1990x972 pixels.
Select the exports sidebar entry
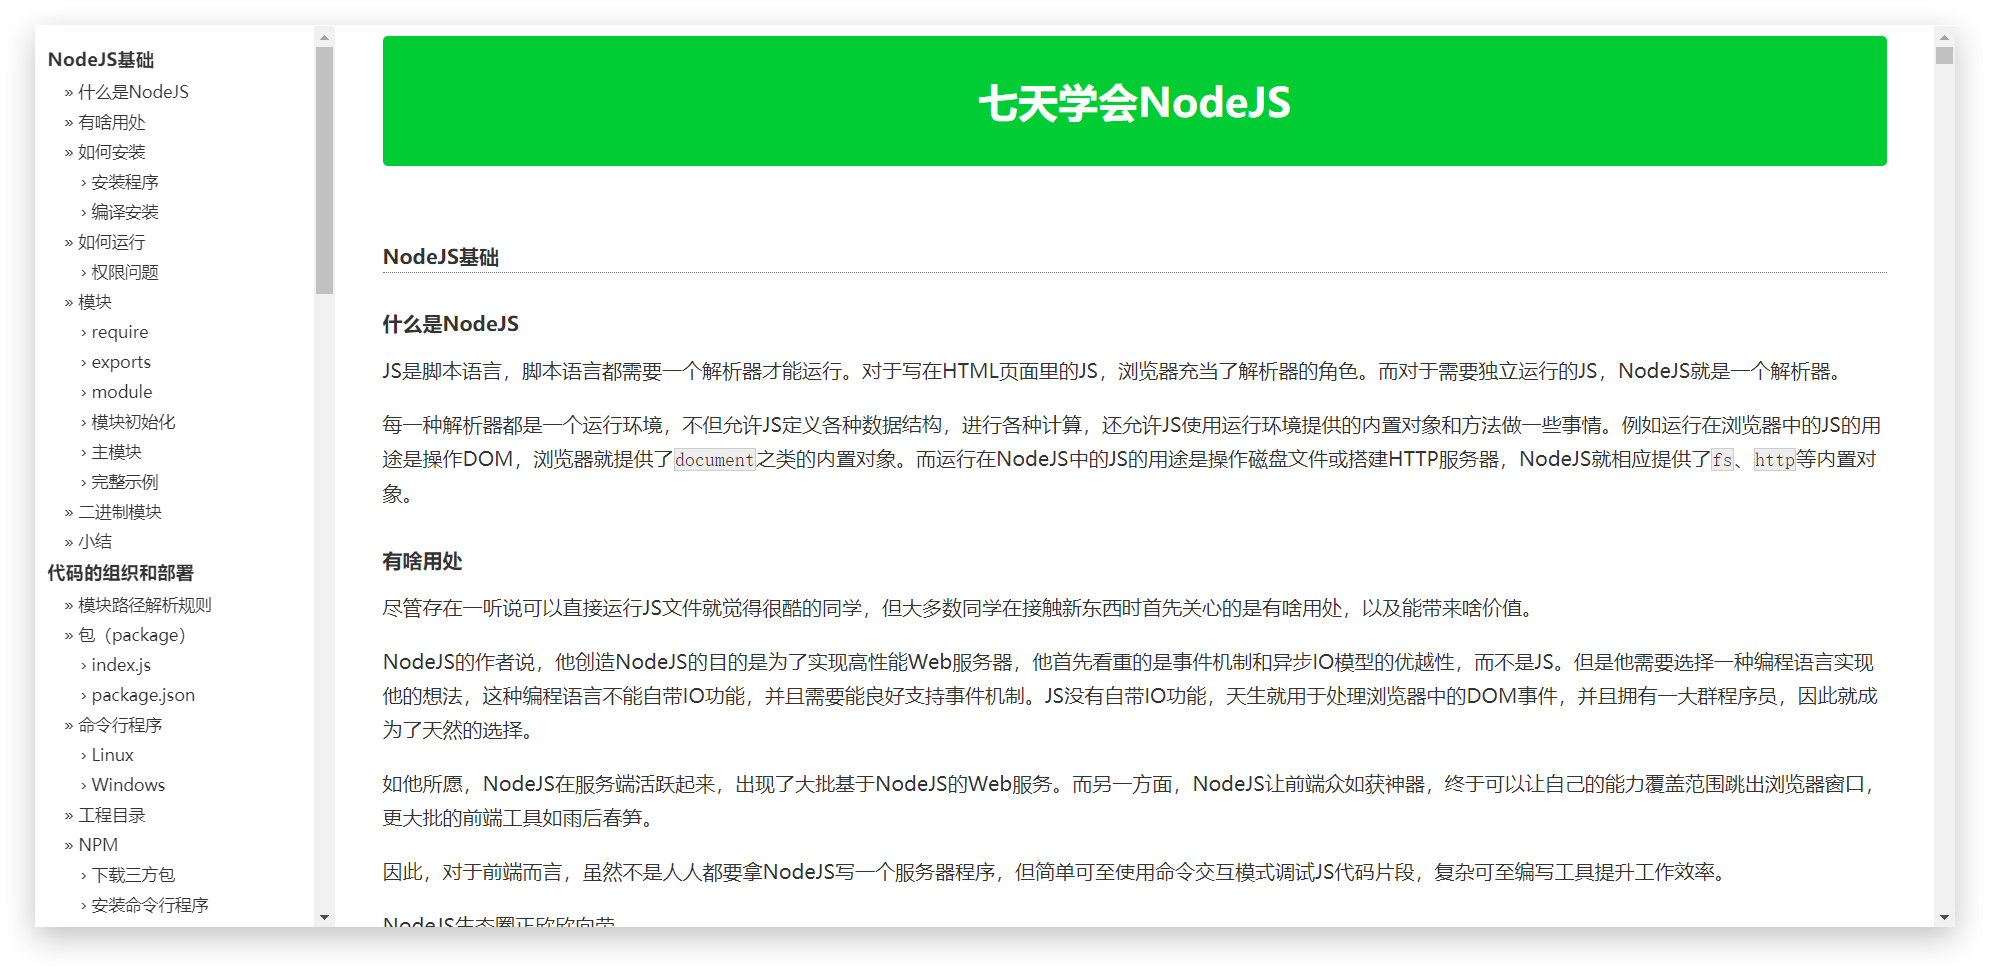click(x=121, y=362)
